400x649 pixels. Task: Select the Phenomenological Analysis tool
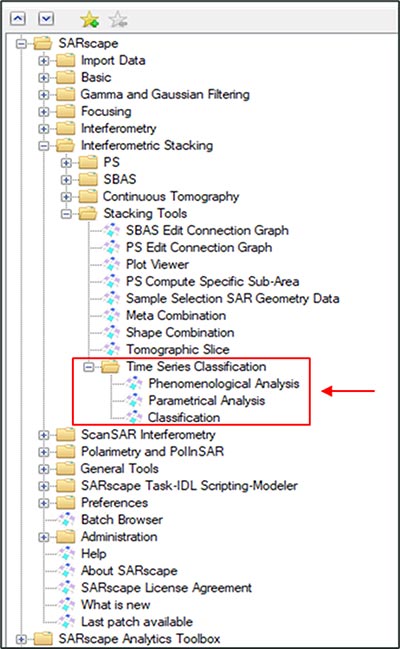(224, 383)
